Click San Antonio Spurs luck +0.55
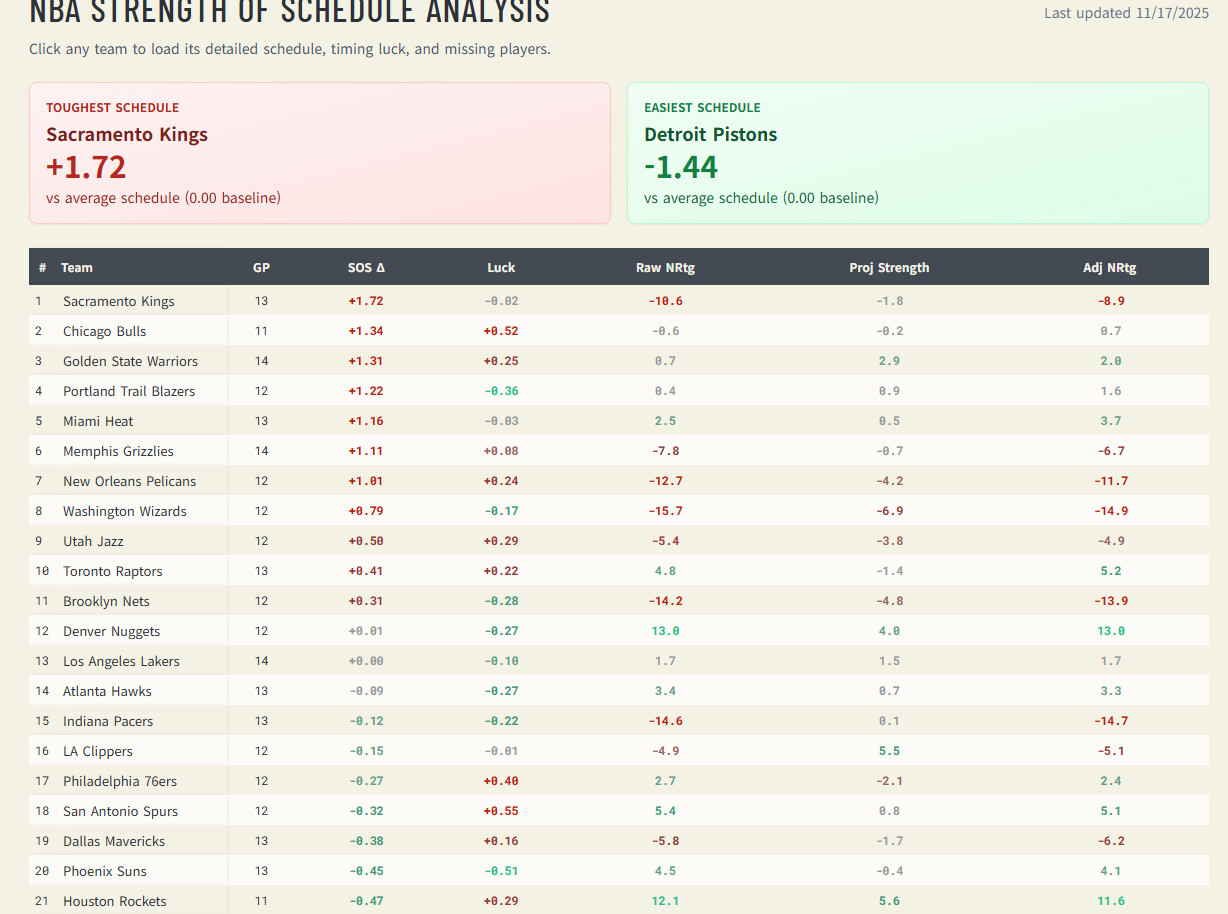Image resolution: width=1228 pixels, height=914 pixels. point(501,811)
